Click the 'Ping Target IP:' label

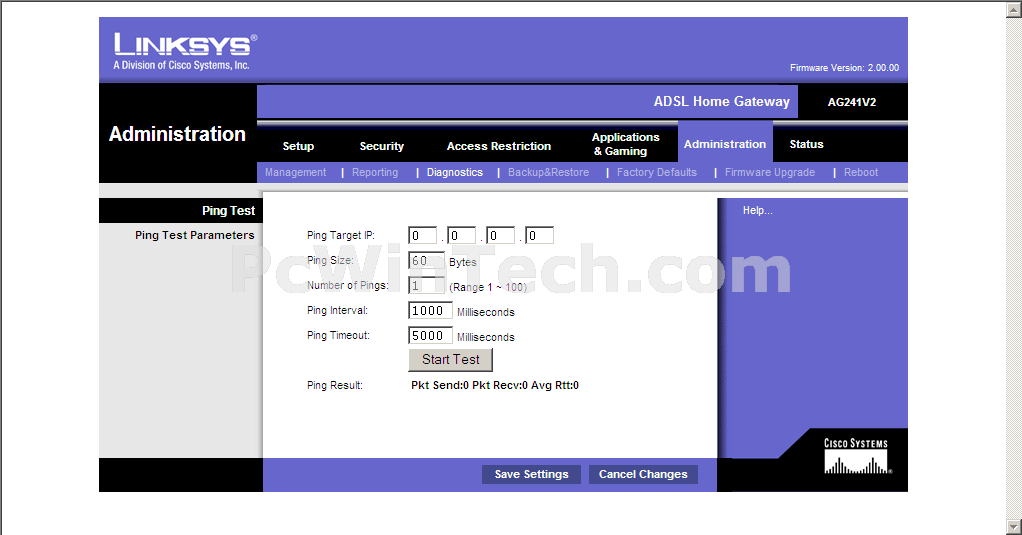click(340, 235)
